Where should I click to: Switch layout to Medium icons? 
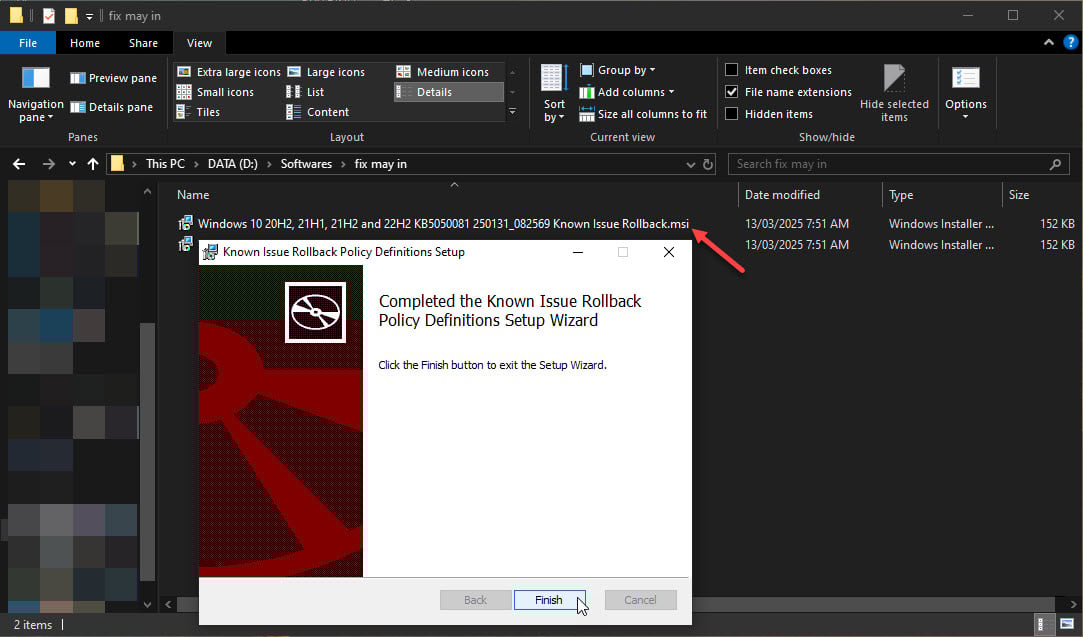pyautogui.click(x=443, y=72)
